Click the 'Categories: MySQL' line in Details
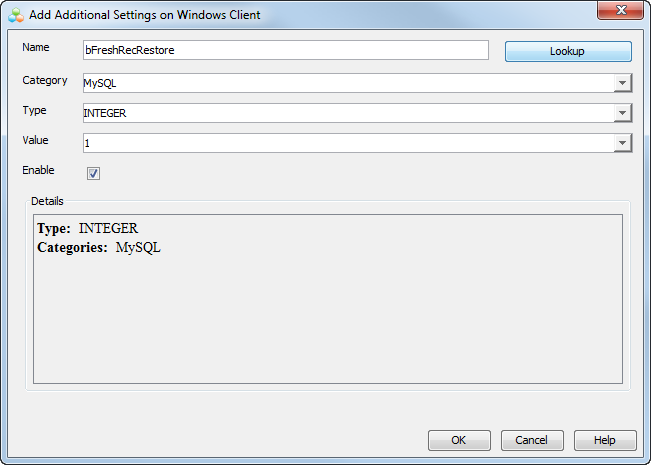The image size is (651, 465). pyautogui.click(x=99, y=247)
